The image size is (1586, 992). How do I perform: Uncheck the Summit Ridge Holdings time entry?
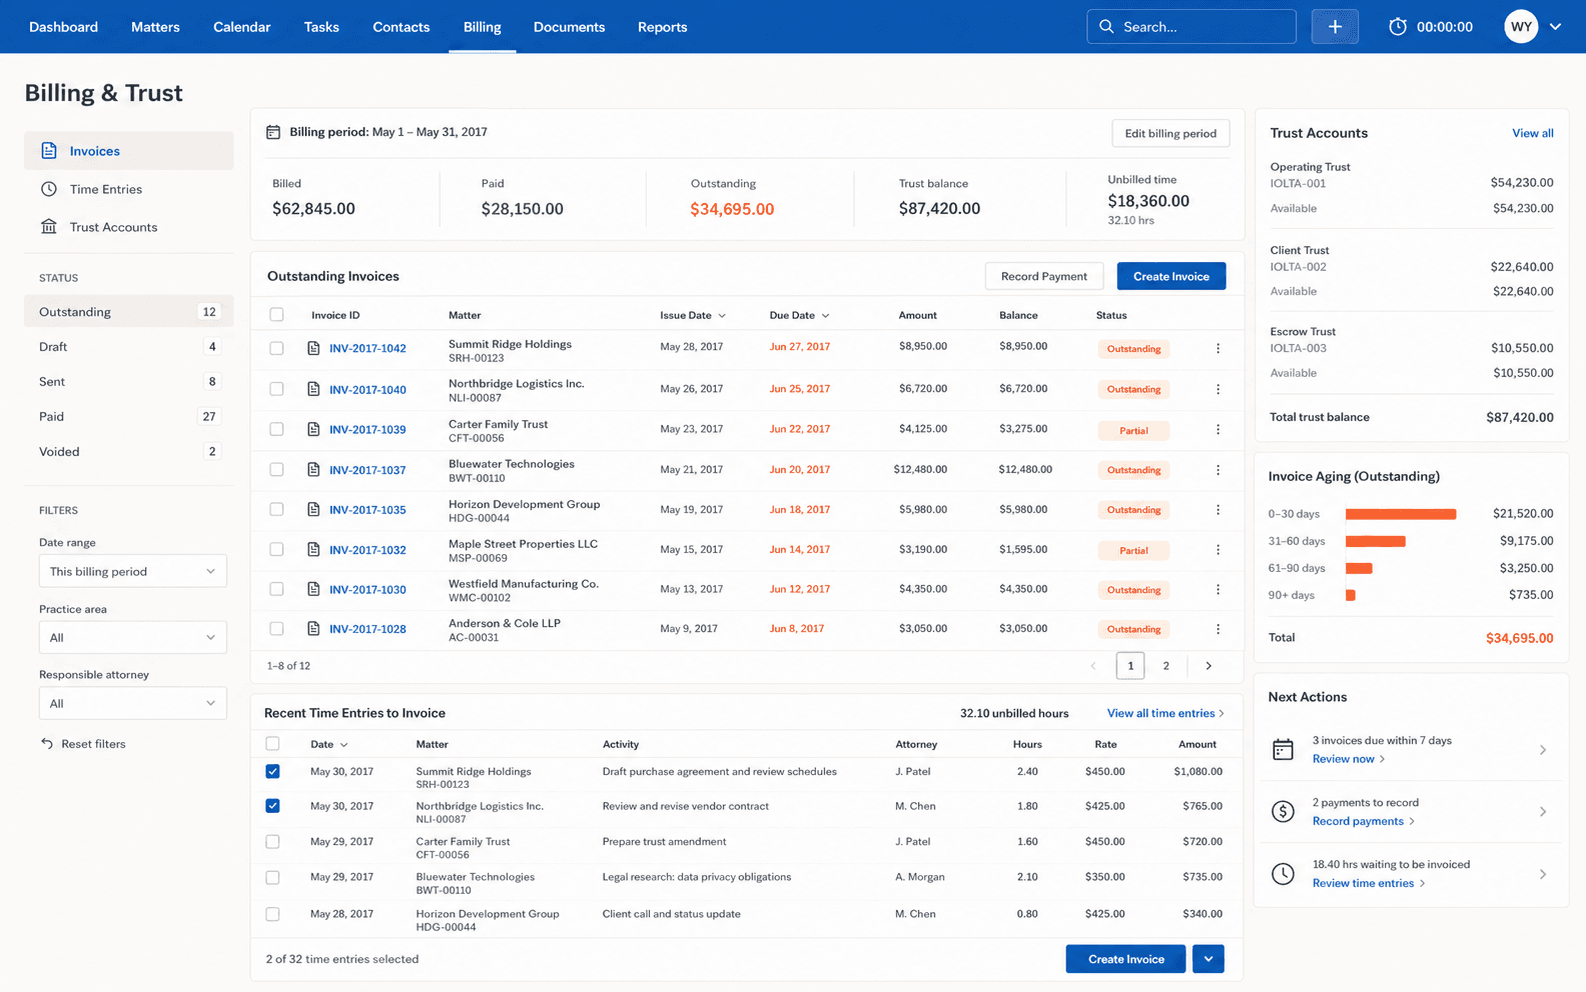point(272,772)
